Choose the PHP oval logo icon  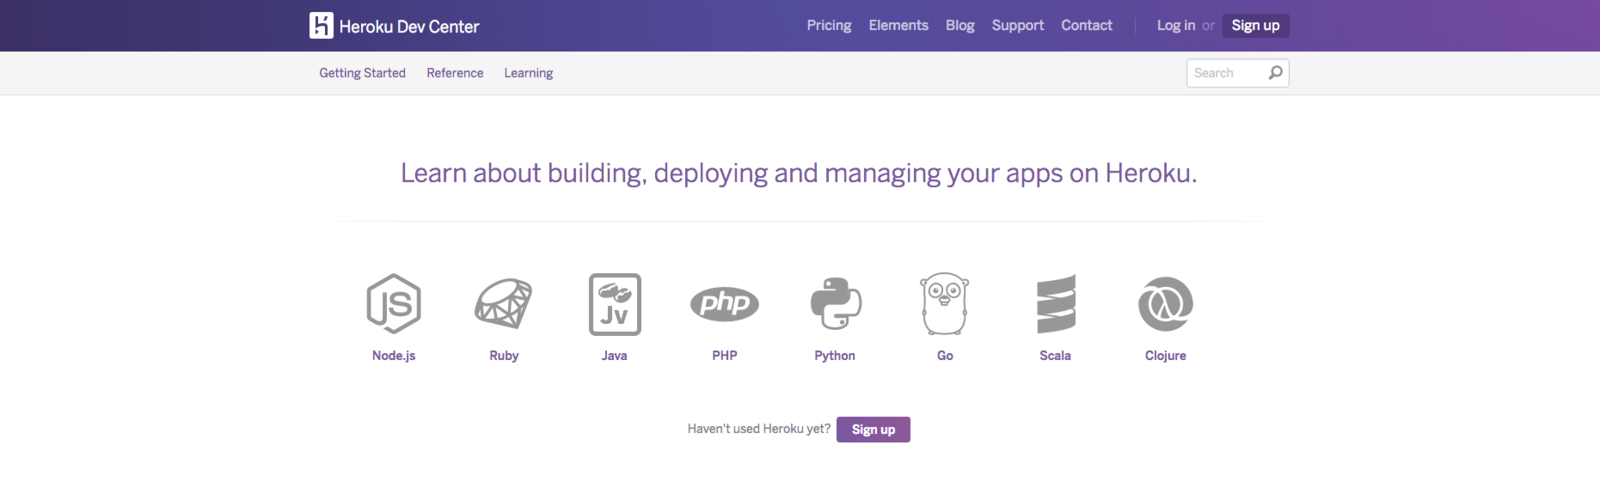point(725,304)
